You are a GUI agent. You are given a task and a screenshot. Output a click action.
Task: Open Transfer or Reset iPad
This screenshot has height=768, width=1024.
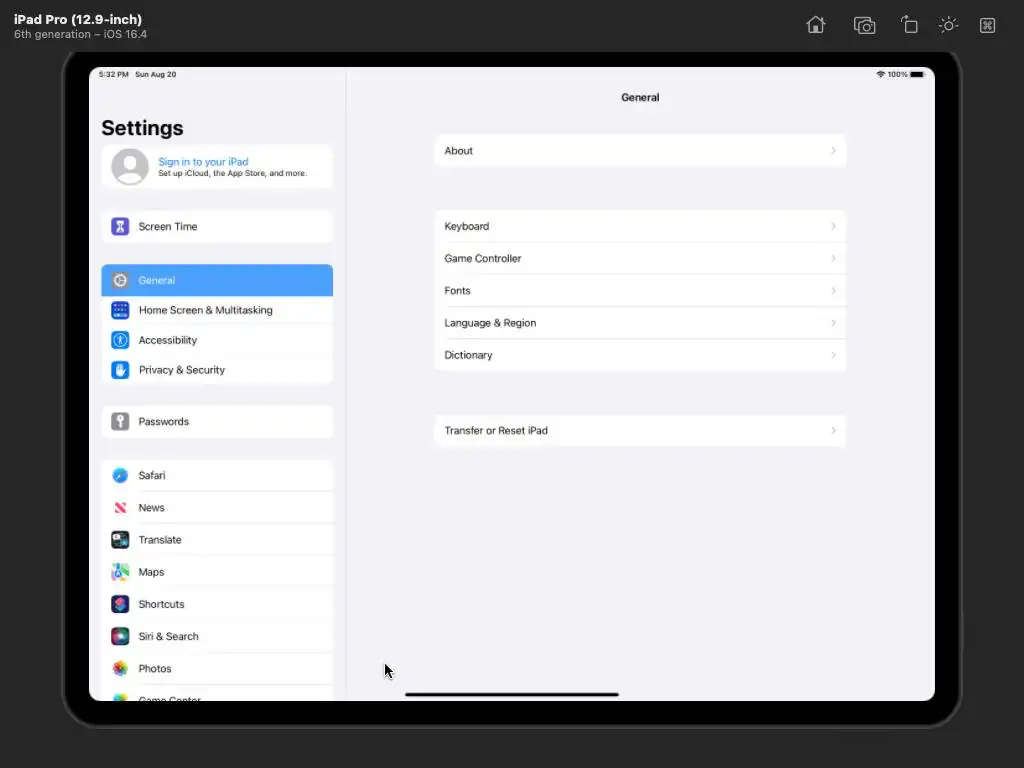(640, 431)
